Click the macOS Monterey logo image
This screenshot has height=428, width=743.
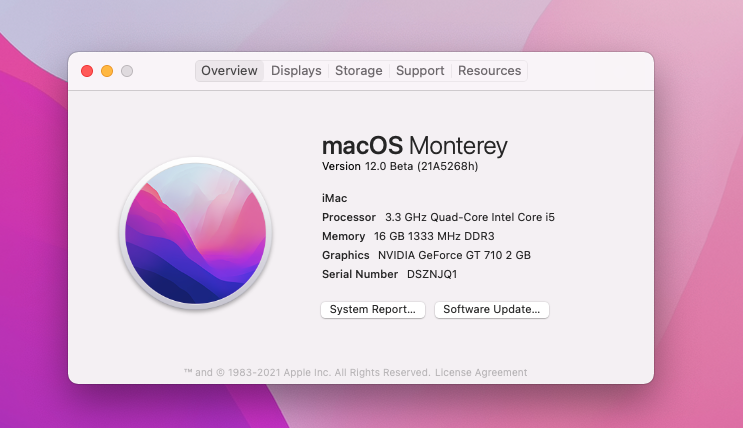[x=196, y=233]
